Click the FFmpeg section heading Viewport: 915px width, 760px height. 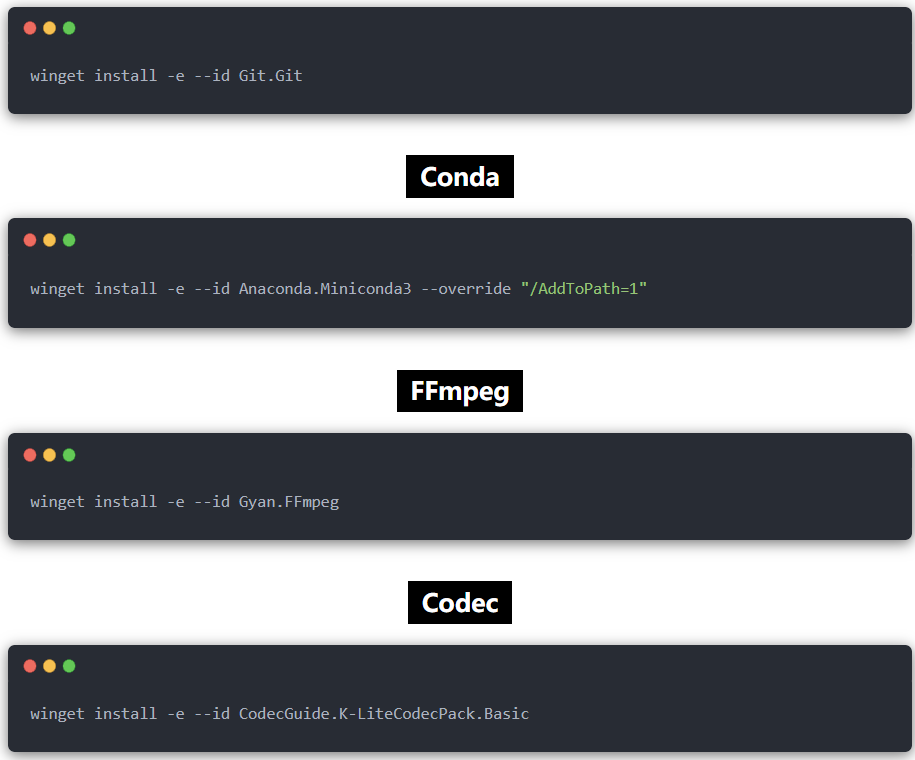coord(459,390)
